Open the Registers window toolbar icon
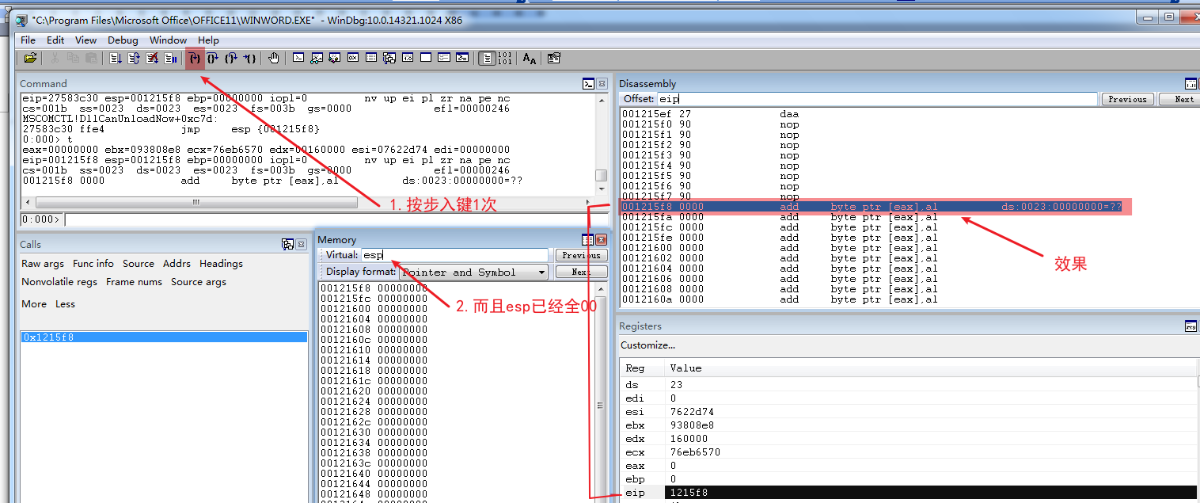The width and height of the screenshot is (1200, 503). tap(352, 58)
